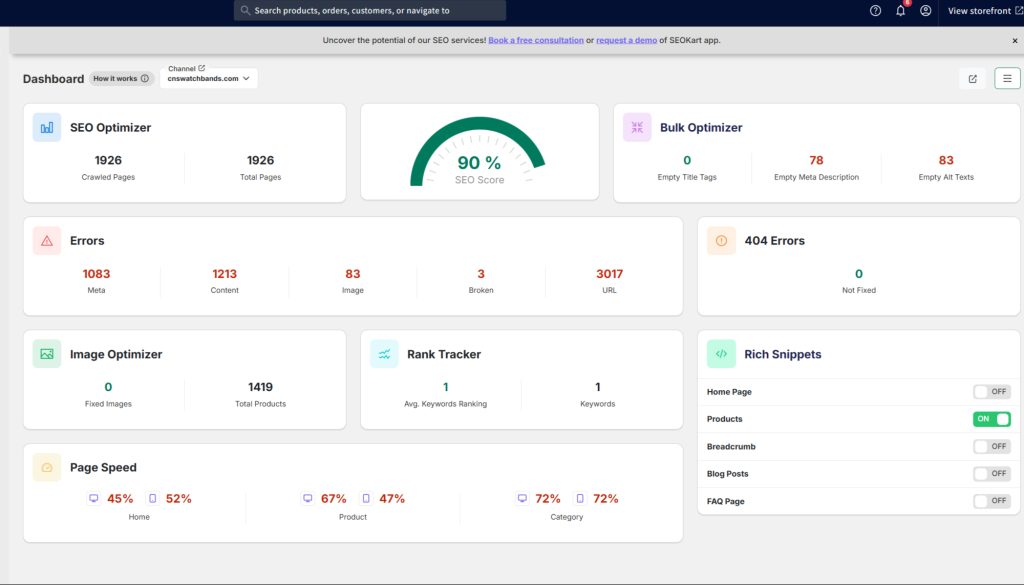This screenshot has height=585, width=1024.
Task: Click the help question mark icon
Action: click(876, 11)
